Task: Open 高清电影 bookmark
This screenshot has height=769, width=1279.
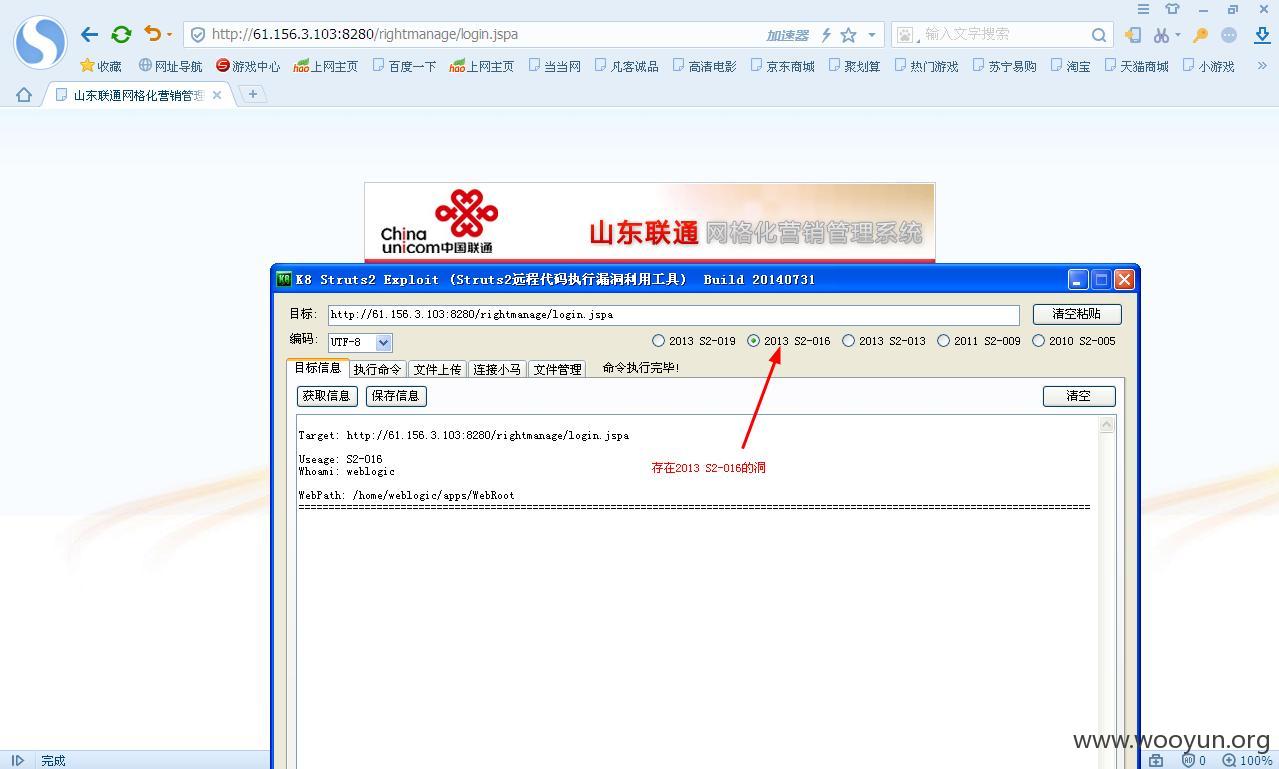Action: 704,66
